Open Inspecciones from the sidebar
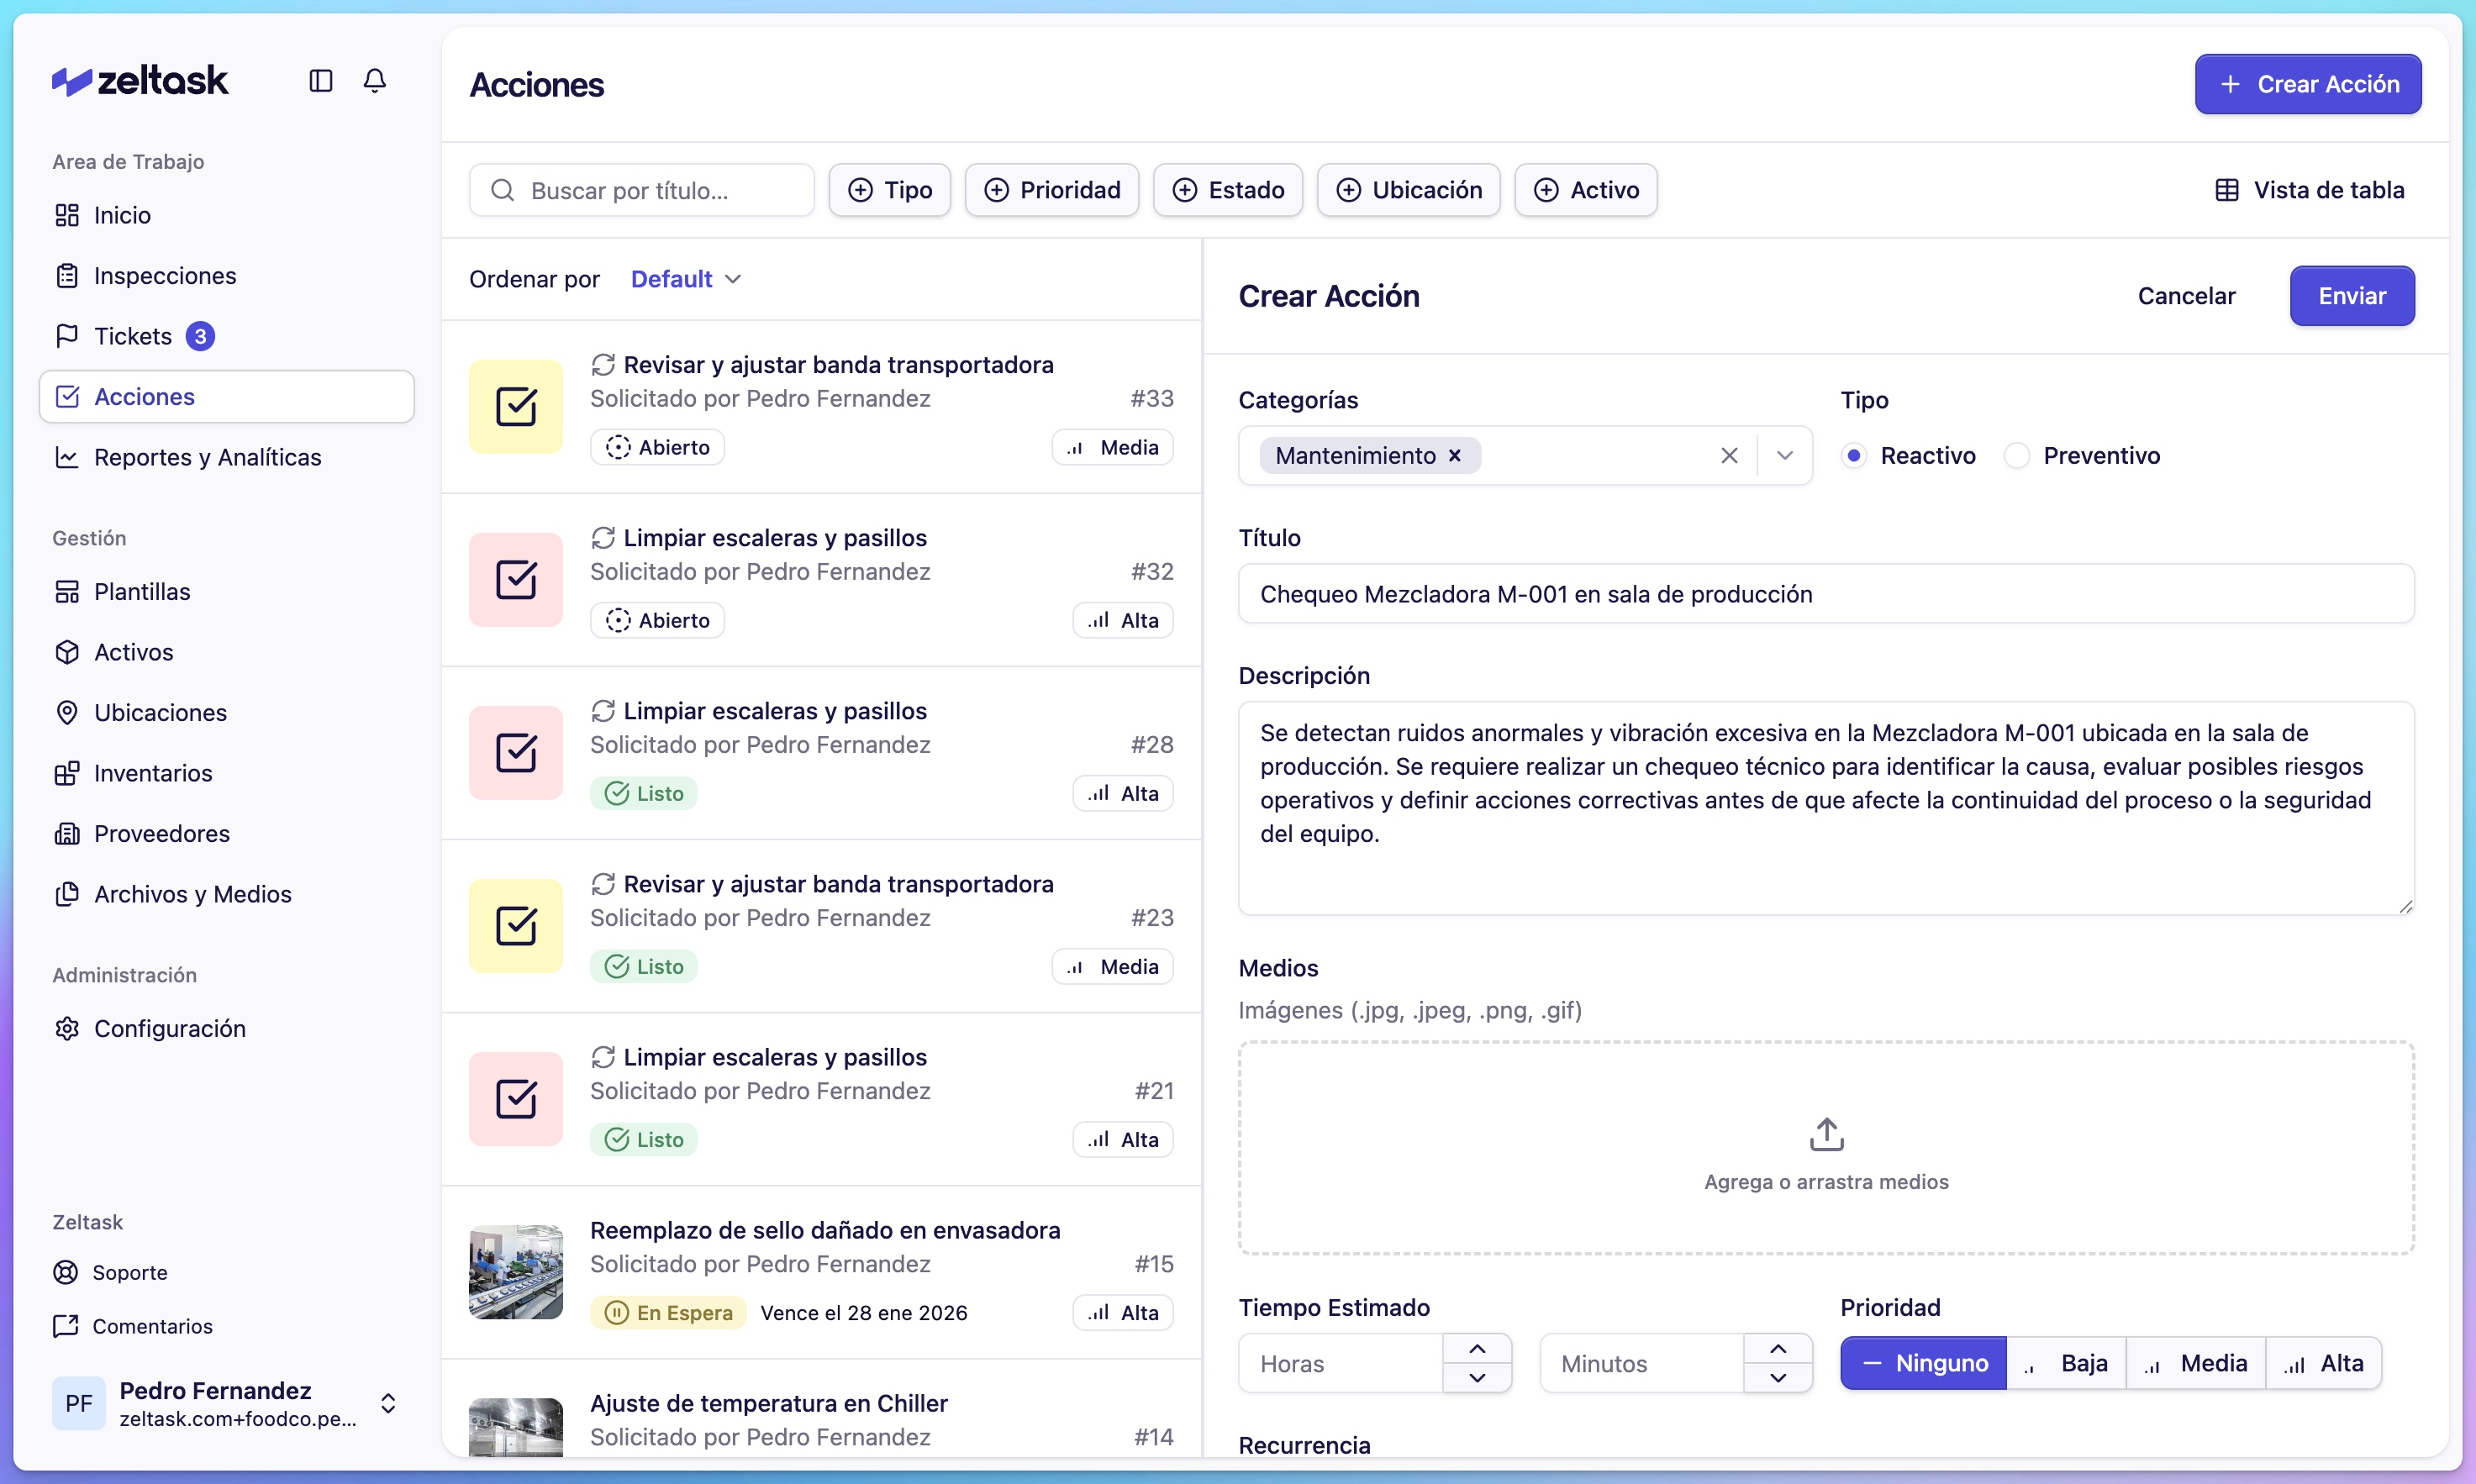 tap(164, 275)
